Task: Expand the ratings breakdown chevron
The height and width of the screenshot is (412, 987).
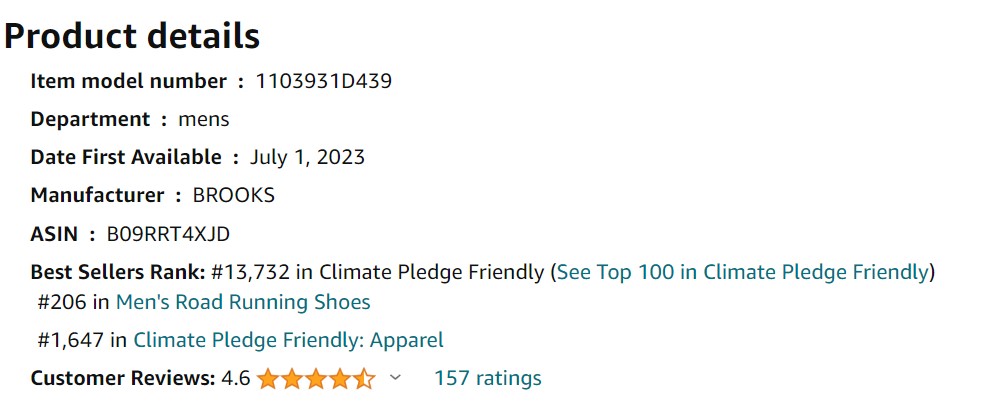Action: click(395, 378)
